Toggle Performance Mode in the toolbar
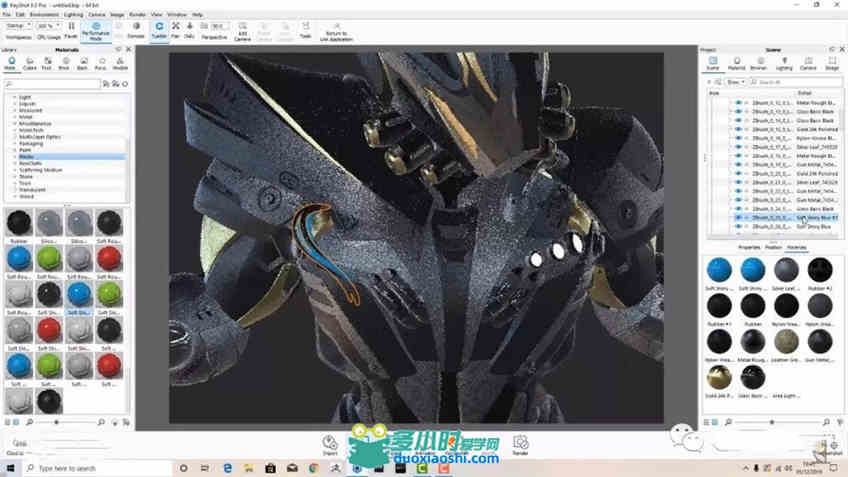The width and height of the screenshot is (848, 477). click(x=96, y=31)
